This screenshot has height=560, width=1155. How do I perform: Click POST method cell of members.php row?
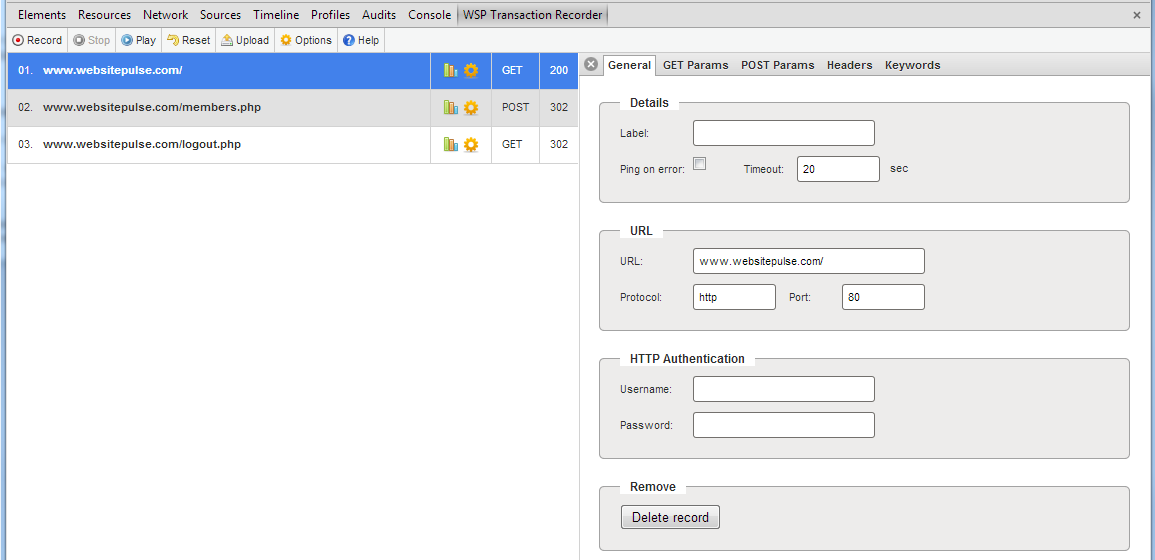tap(516, 108)
